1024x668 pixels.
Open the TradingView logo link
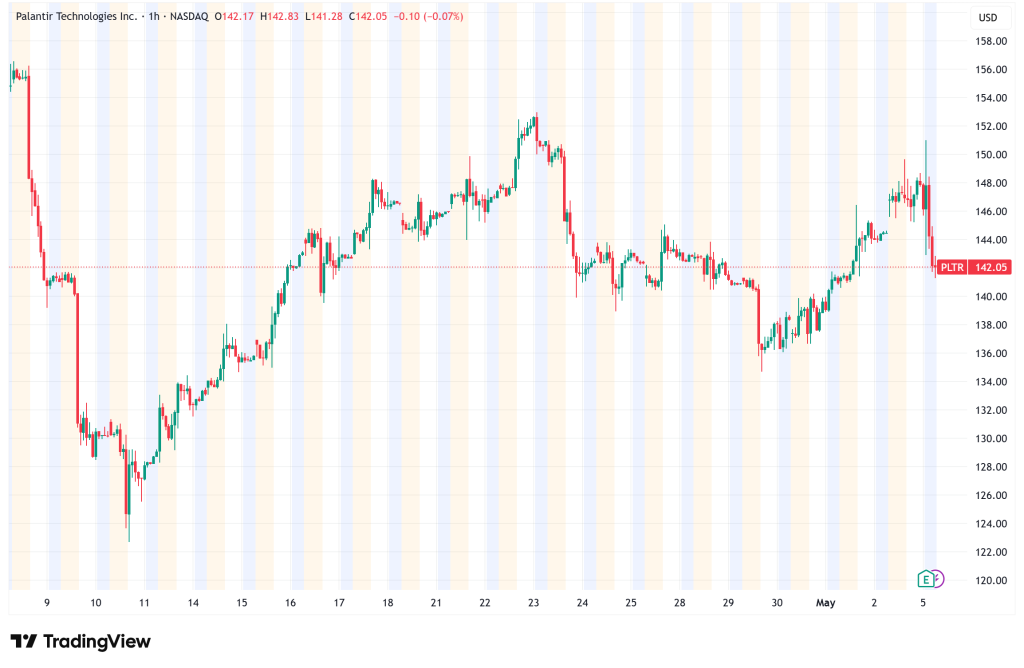click(80, 641)
